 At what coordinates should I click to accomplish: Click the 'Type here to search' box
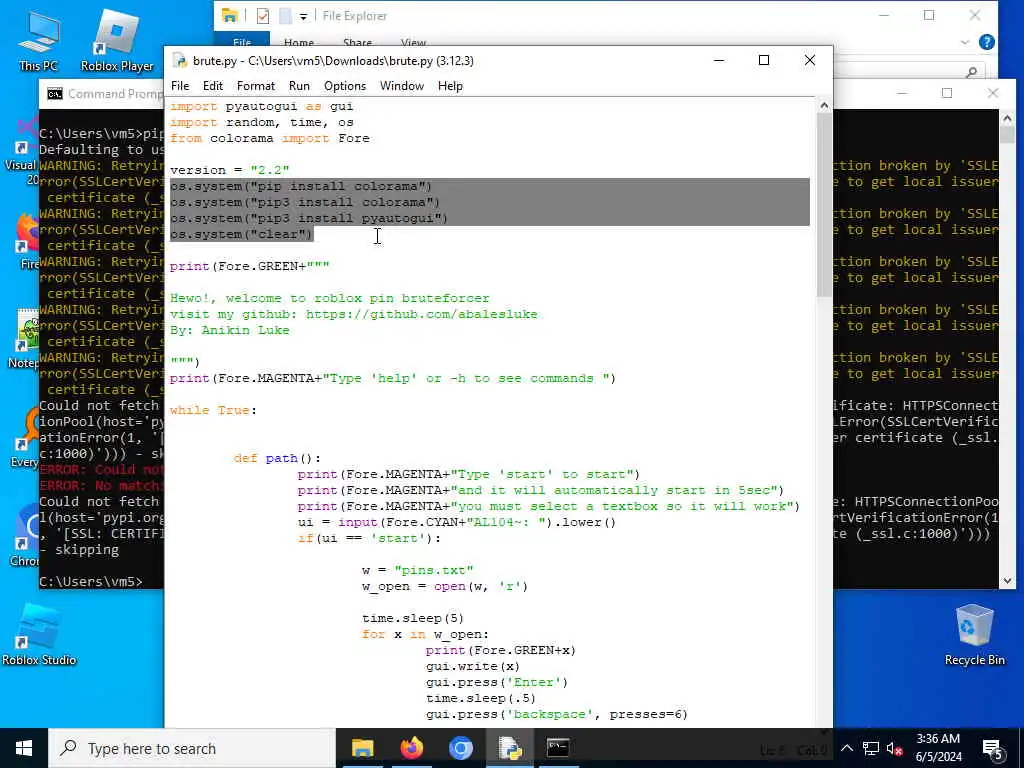(192, 748)
